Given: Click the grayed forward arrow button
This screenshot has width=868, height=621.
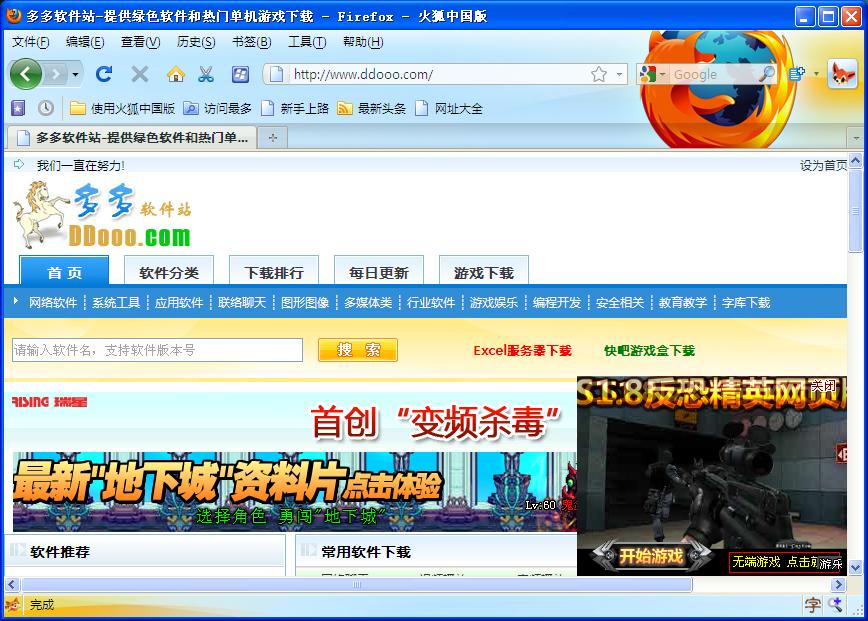Looking at the screenshot, I should pyautogui.click(x=56, y=74).
